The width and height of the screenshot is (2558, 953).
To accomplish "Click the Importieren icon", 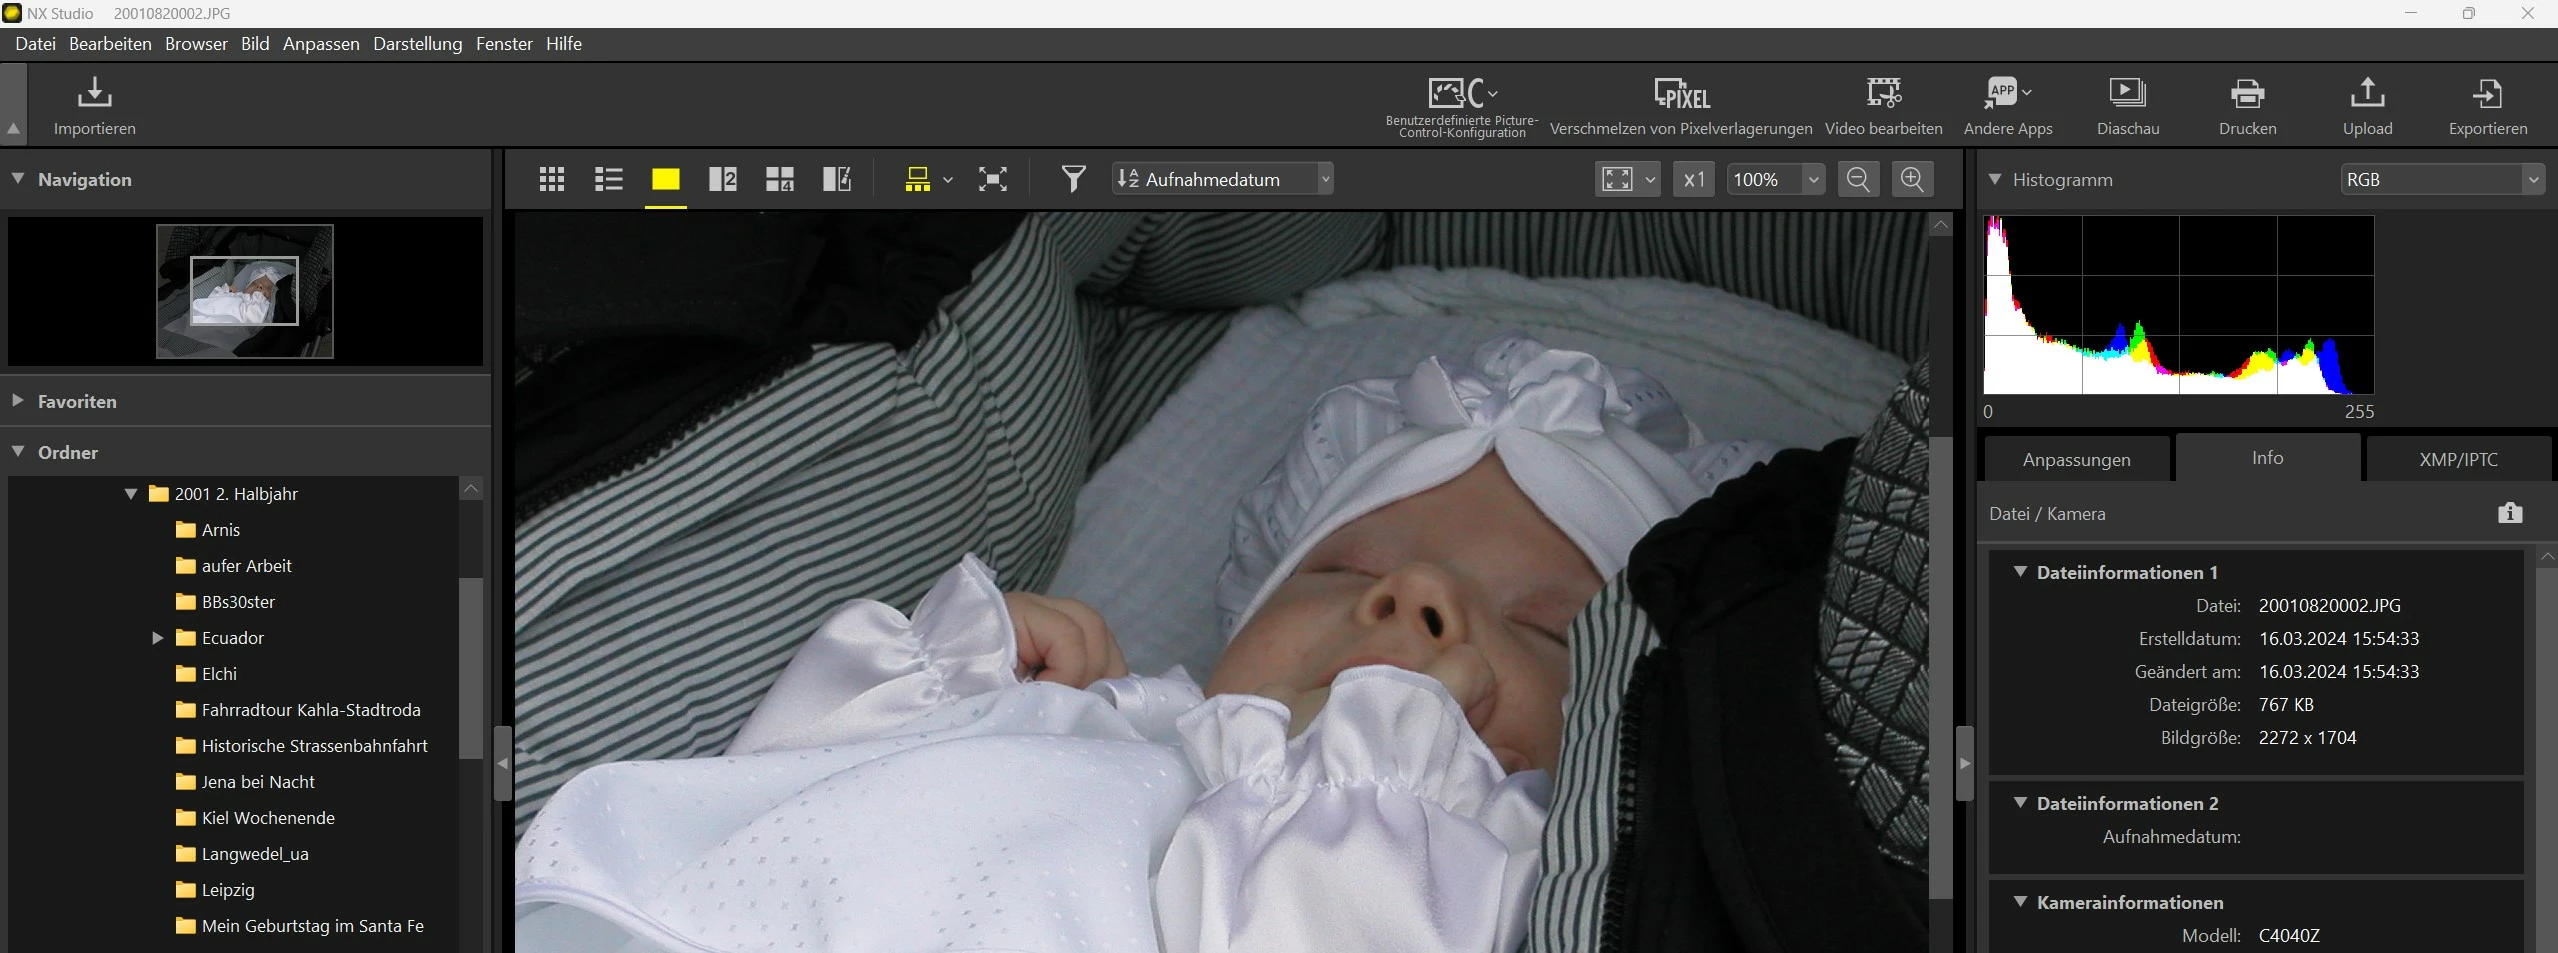I will tap(94, 93).
